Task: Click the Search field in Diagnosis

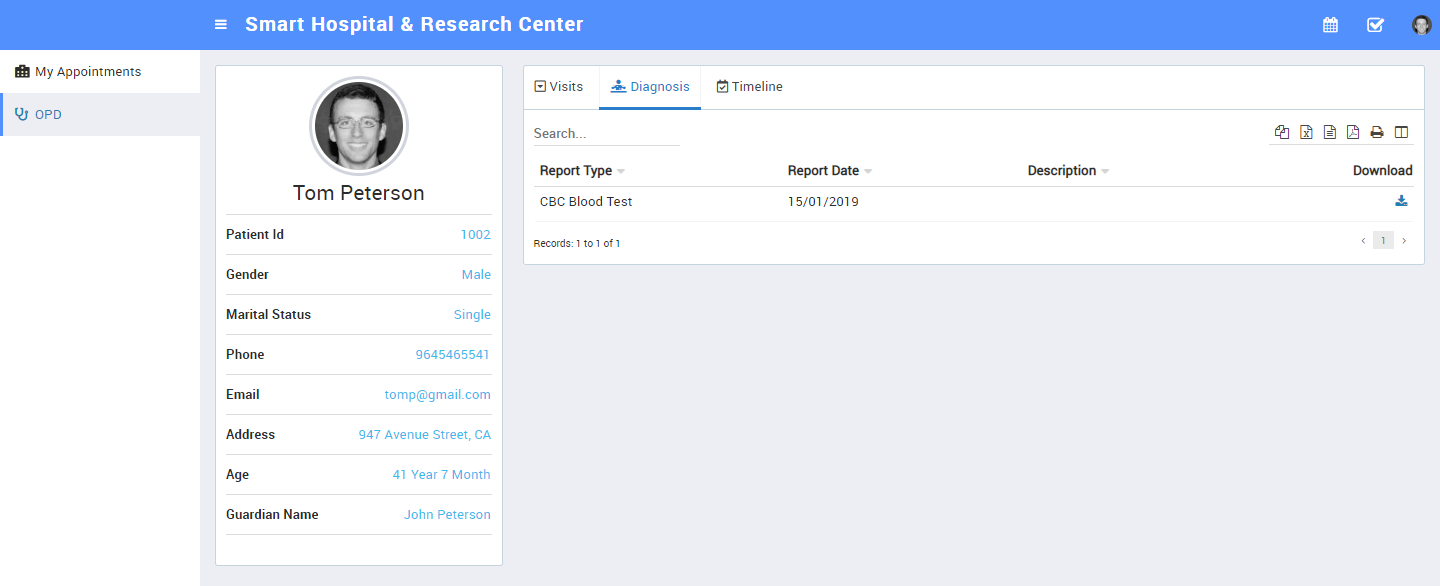Action: [x=606, y=133]
